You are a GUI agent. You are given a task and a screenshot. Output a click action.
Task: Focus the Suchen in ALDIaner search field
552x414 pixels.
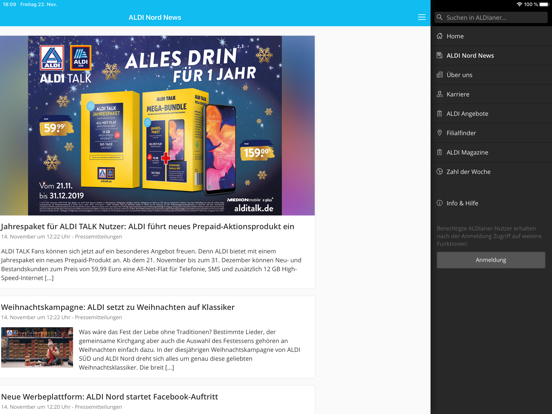click(491, 17)
